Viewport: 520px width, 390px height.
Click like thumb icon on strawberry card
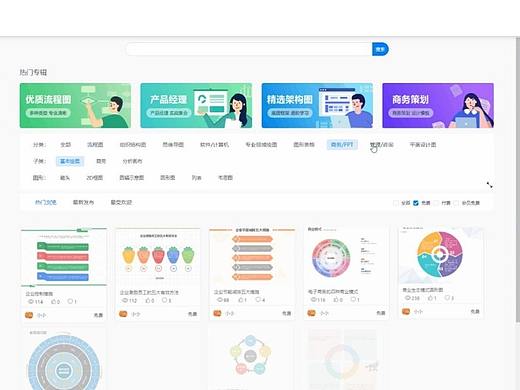(148, 300)
